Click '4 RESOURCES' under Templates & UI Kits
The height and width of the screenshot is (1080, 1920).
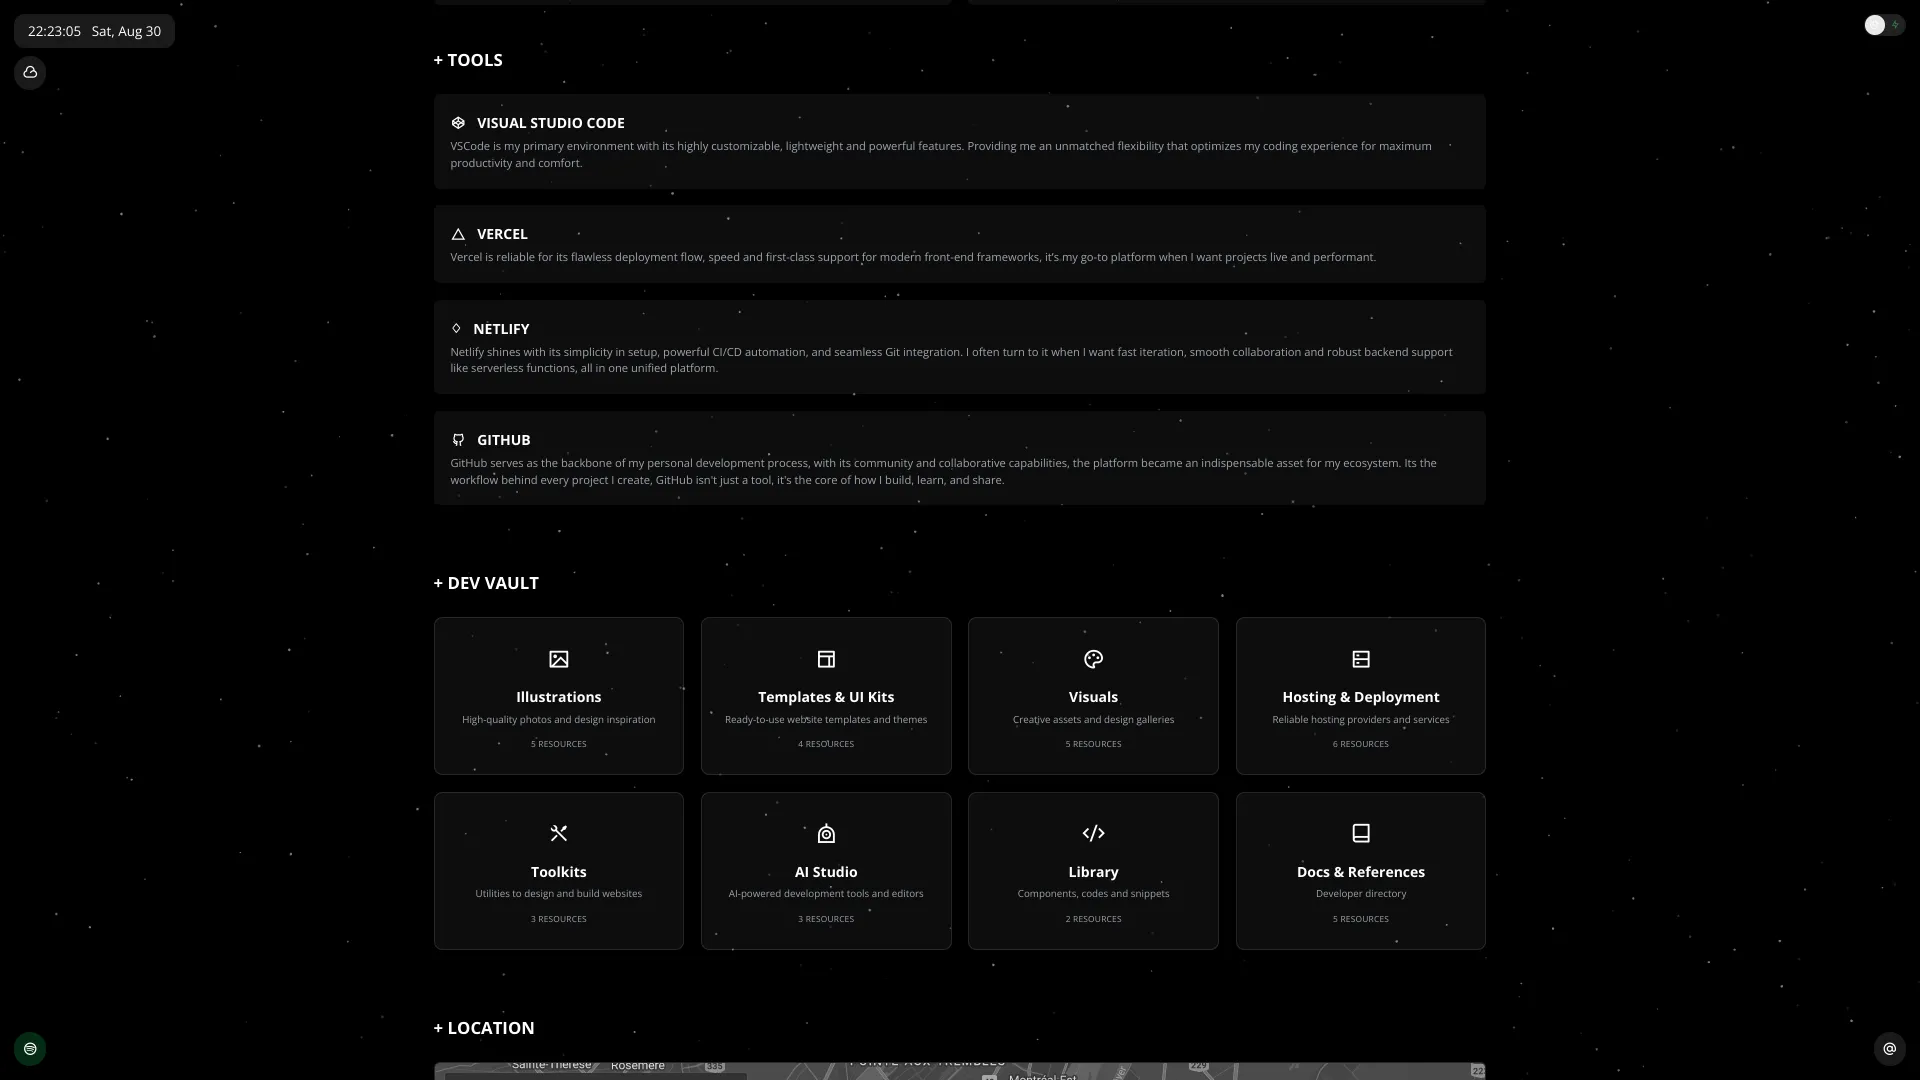tap(826, 744)
